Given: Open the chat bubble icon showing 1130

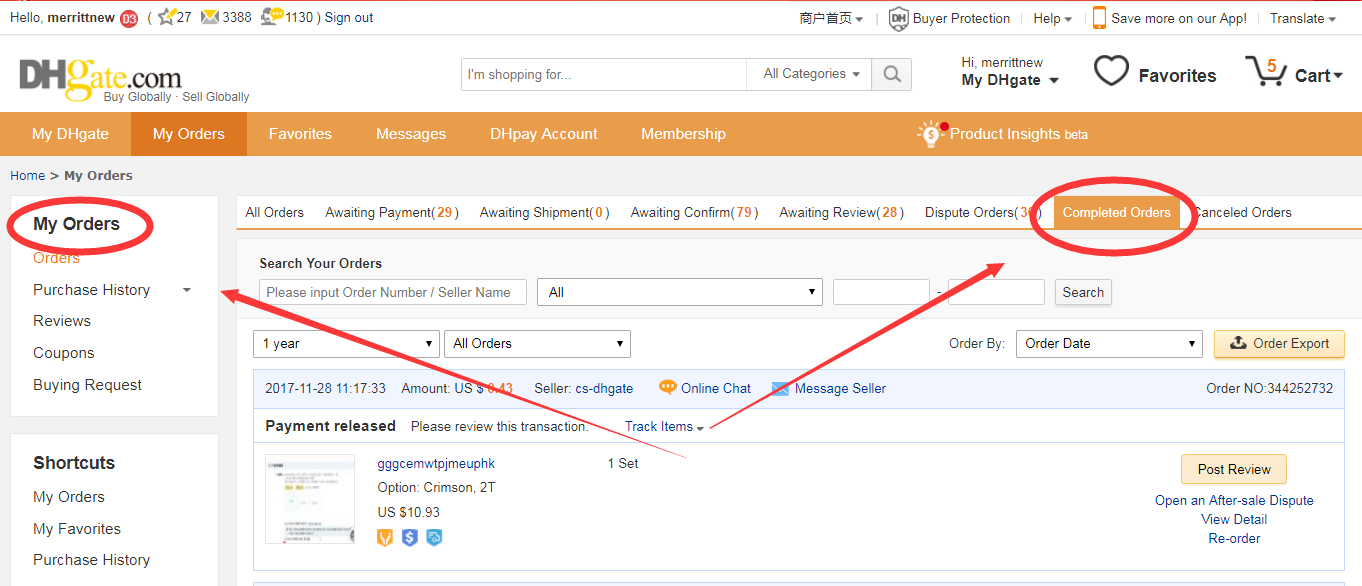Looking at the screenshot, I should [271, 17].
